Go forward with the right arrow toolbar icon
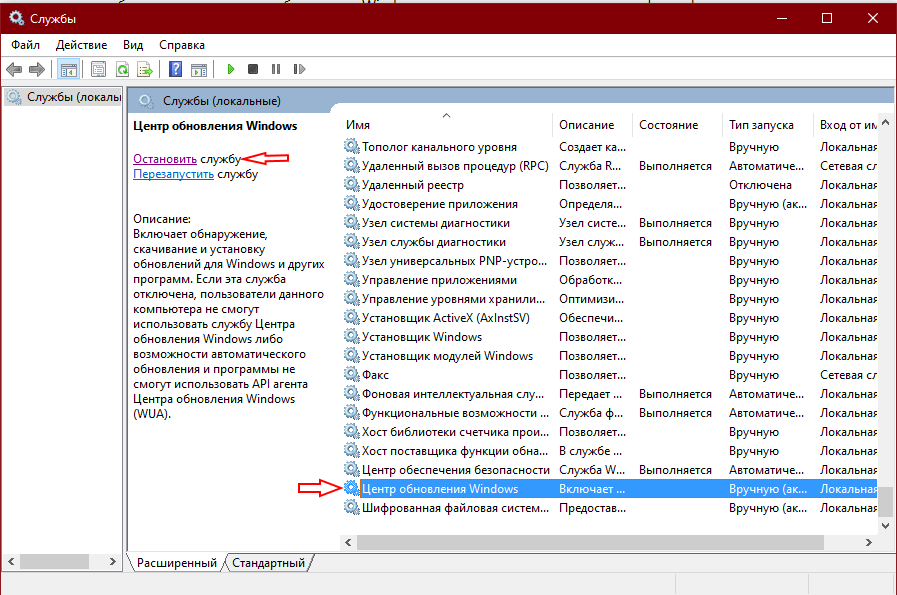 (37, 69)
